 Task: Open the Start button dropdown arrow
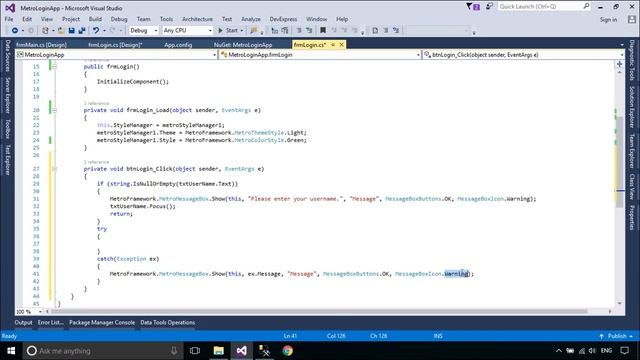point(242,31)
